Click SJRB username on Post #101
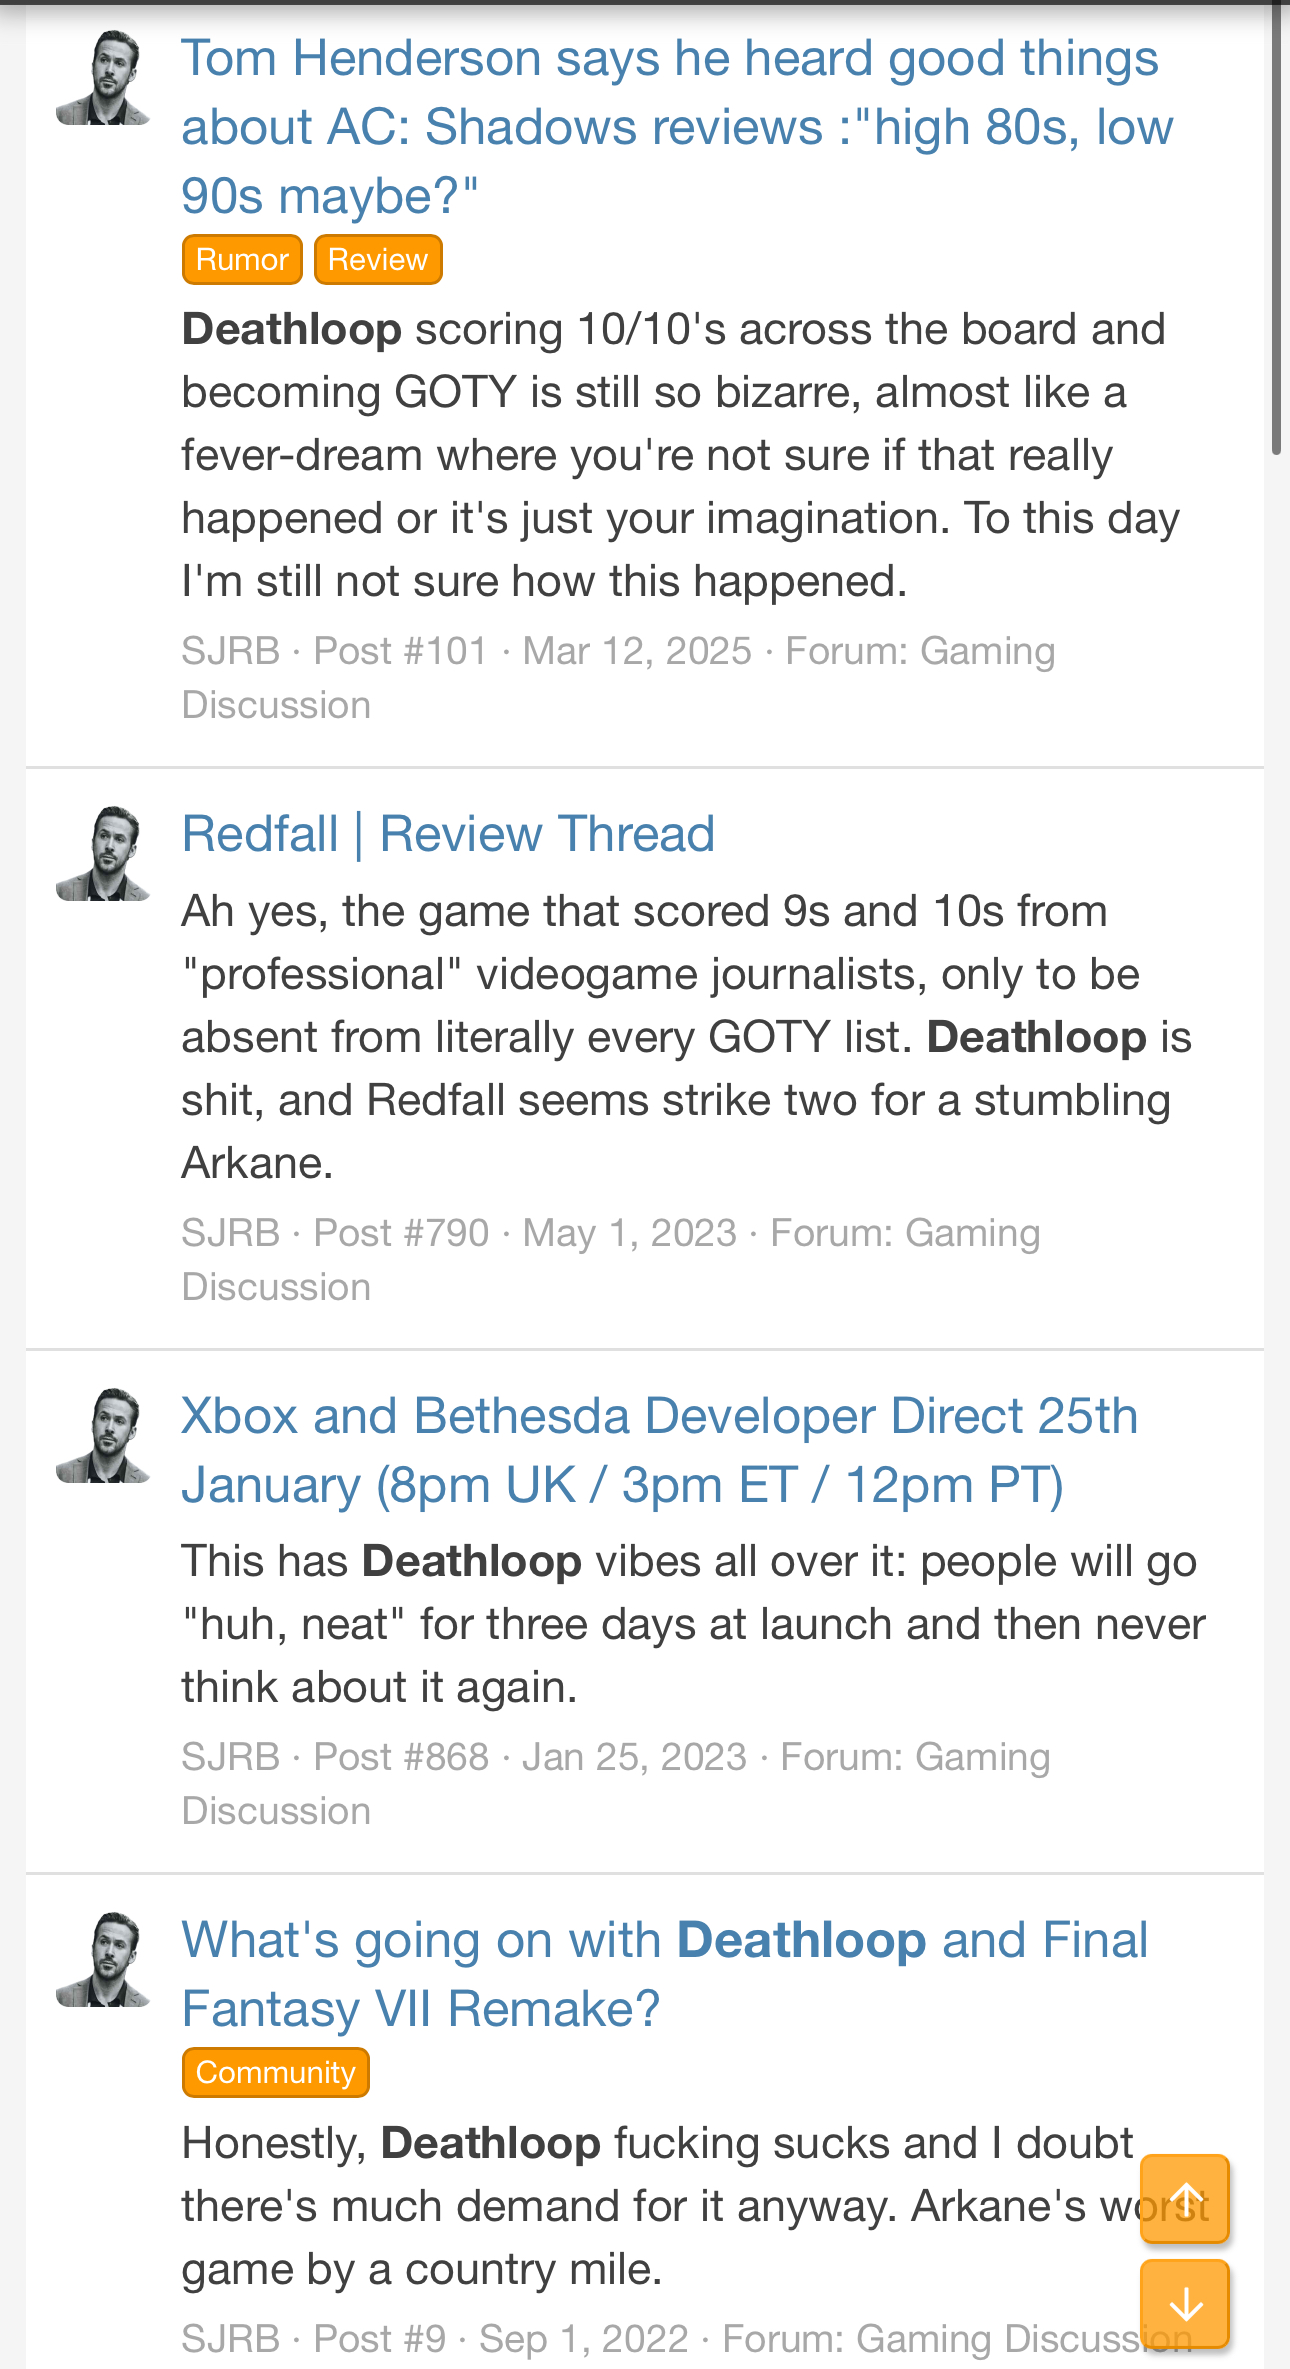1290x2369 pixels. 230,651
